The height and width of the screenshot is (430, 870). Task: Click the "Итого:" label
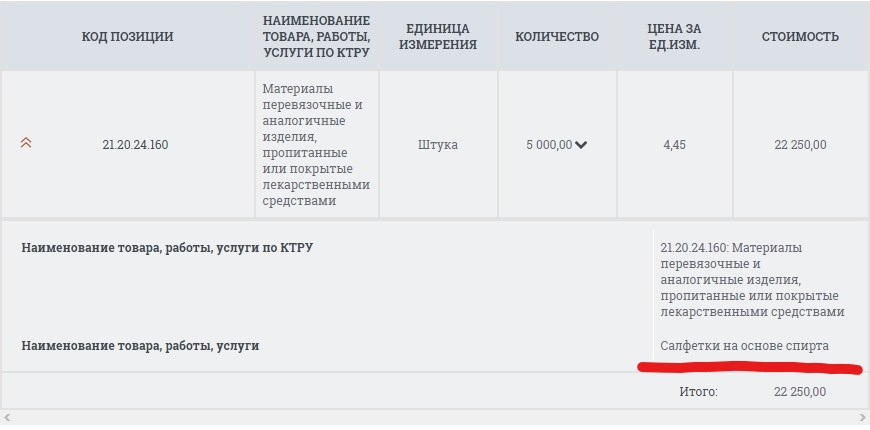click(698, 392)
